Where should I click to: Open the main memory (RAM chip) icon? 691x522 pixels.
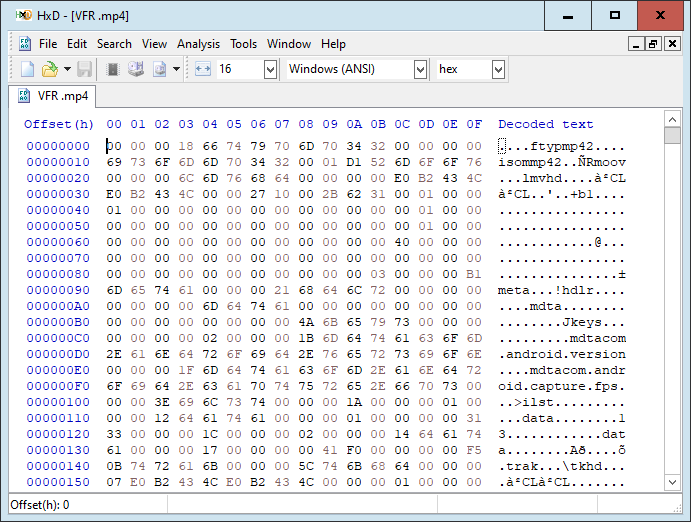(113, 69)
